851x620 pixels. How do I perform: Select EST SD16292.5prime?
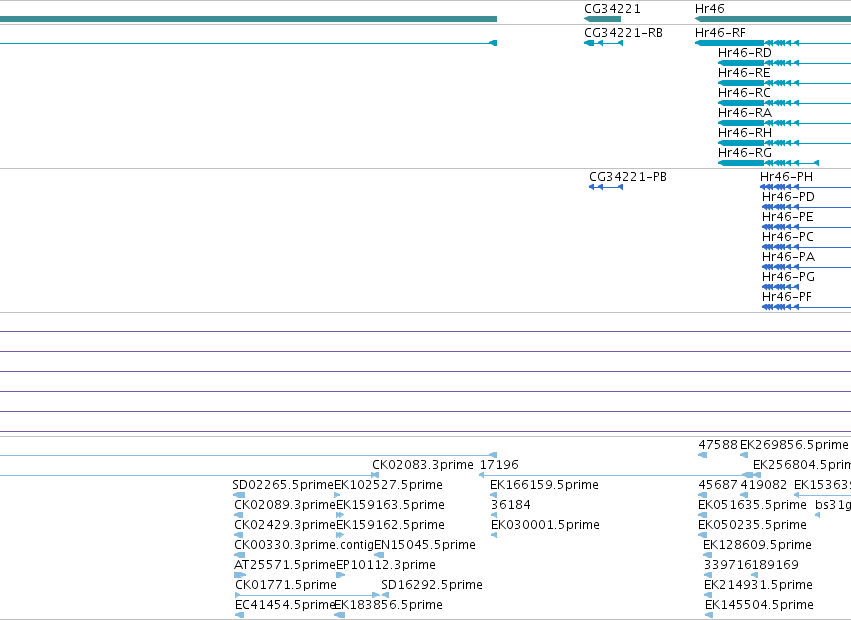click(x=432, y=586)
